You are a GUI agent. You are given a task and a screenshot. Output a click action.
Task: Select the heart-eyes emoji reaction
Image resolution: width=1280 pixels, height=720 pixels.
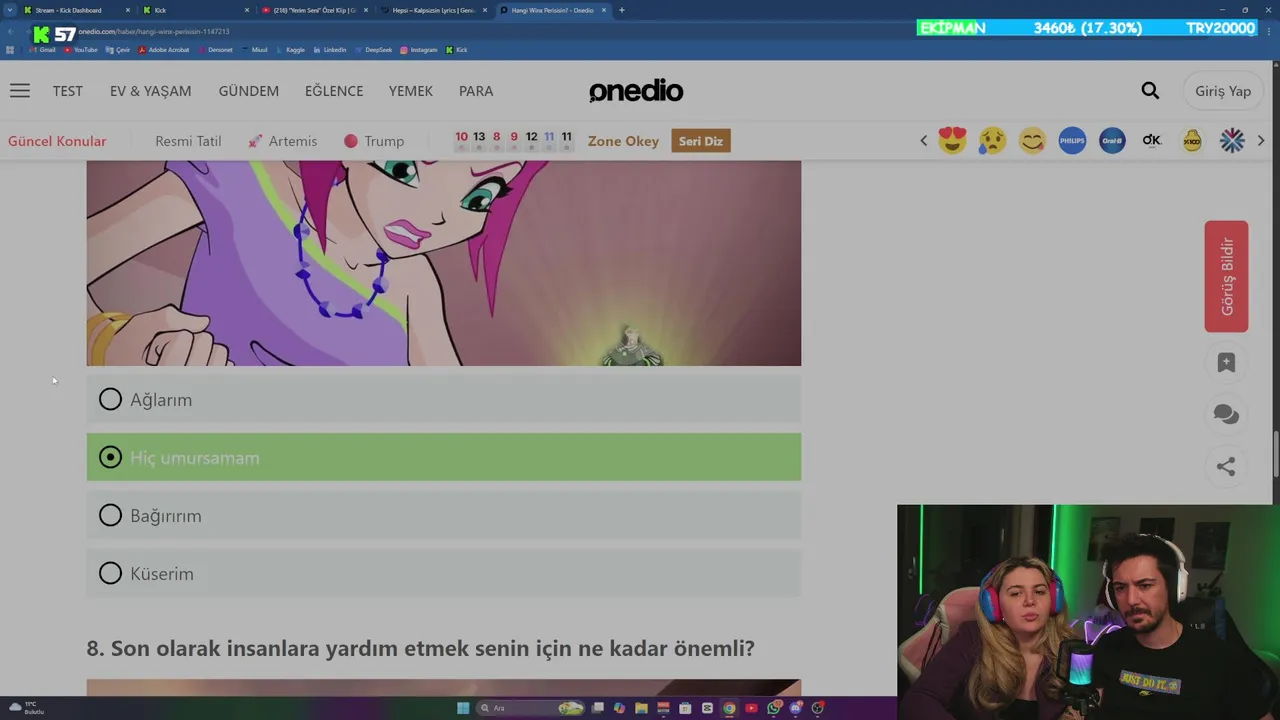coord(952,141)
